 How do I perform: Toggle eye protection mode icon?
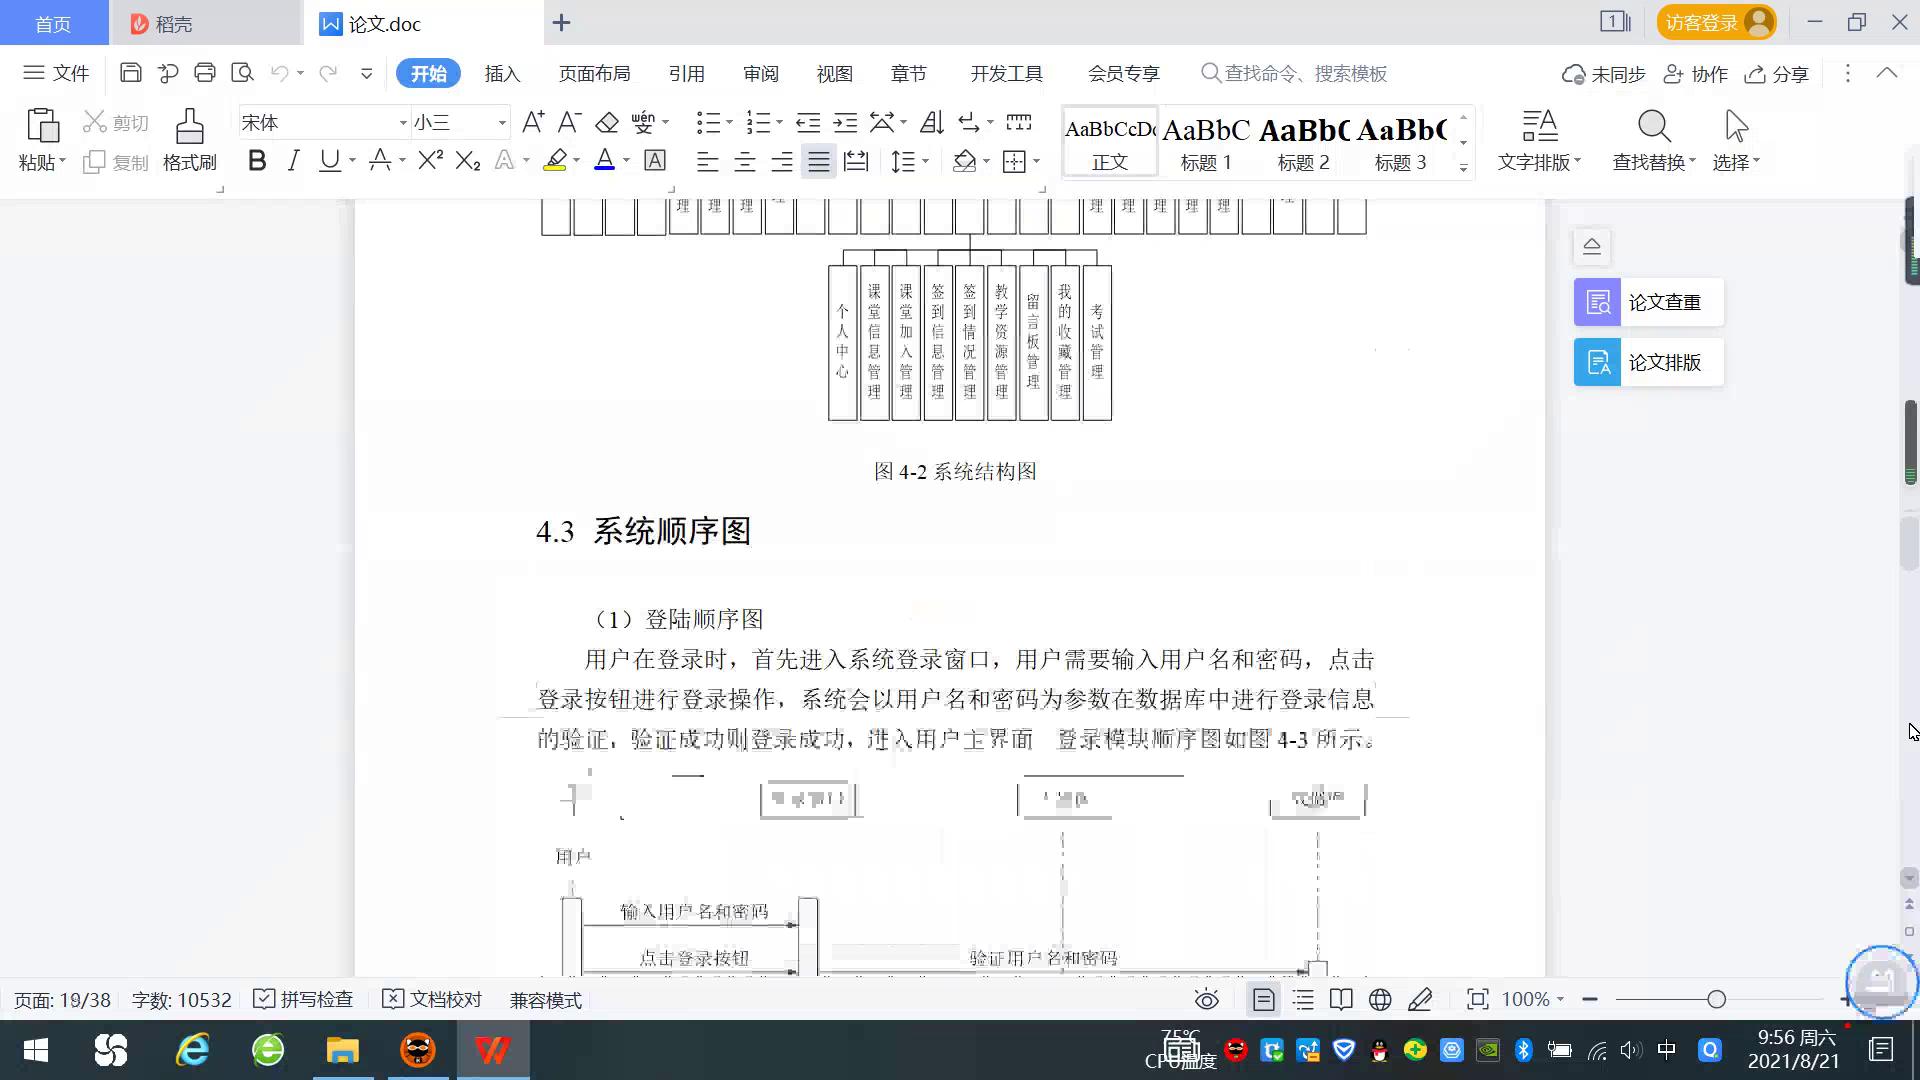click(1206, 1000)
